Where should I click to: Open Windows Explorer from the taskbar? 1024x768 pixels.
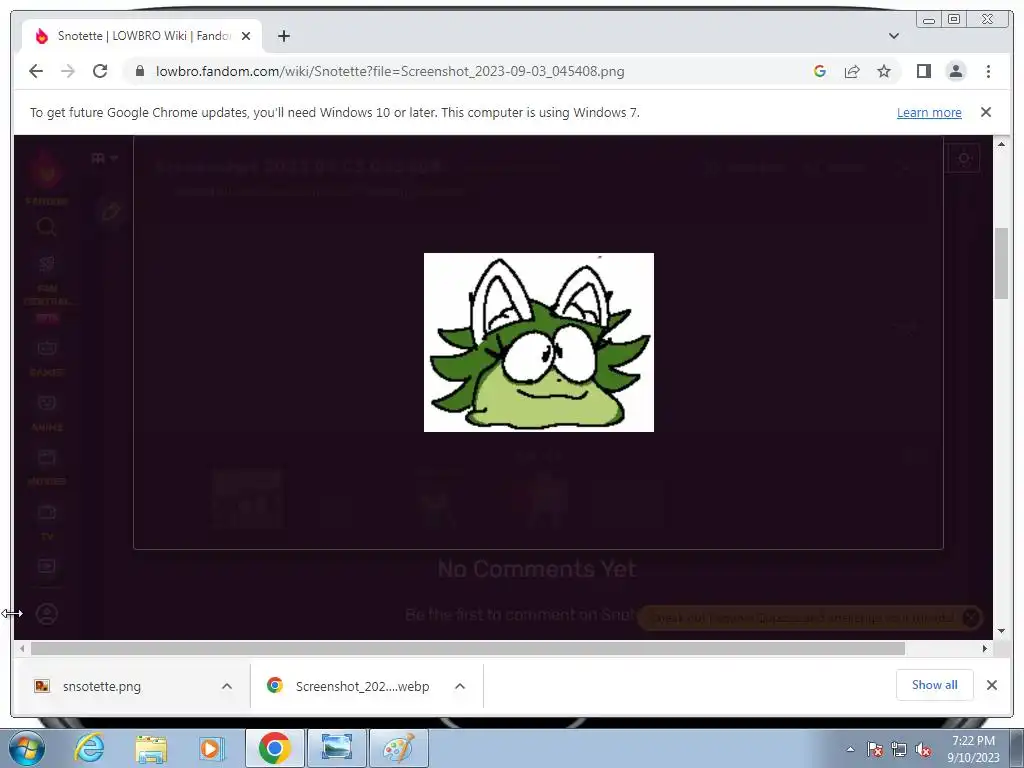click(151, 748)
